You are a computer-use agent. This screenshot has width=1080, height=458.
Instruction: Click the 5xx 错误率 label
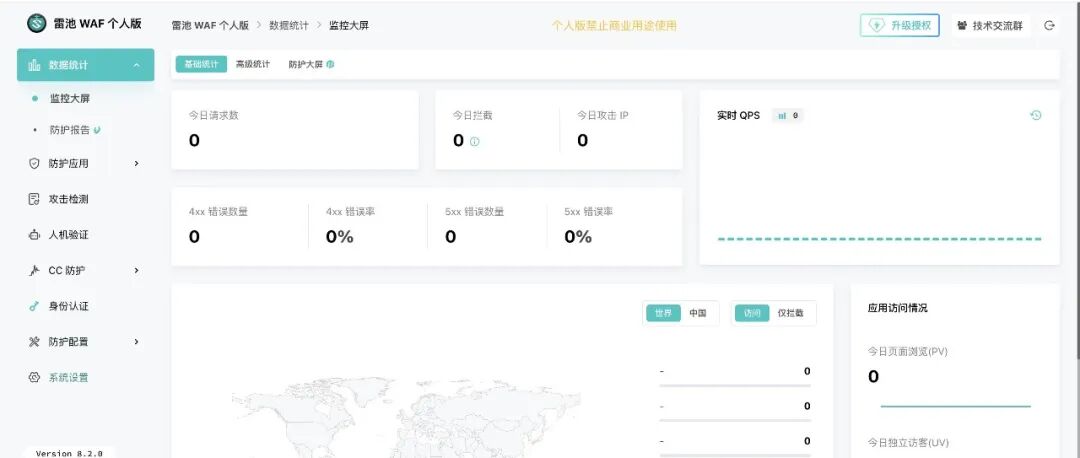[589, 212]
